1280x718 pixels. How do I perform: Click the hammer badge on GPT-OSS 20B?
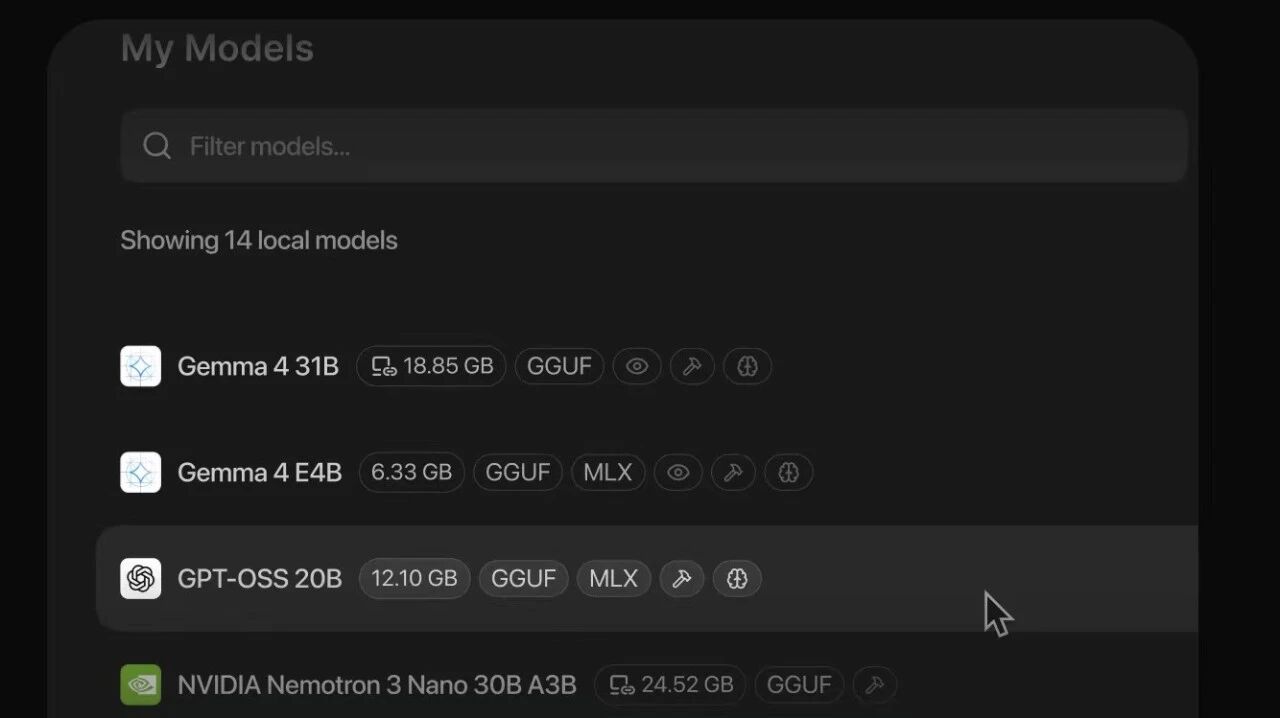tap(682, 578)
